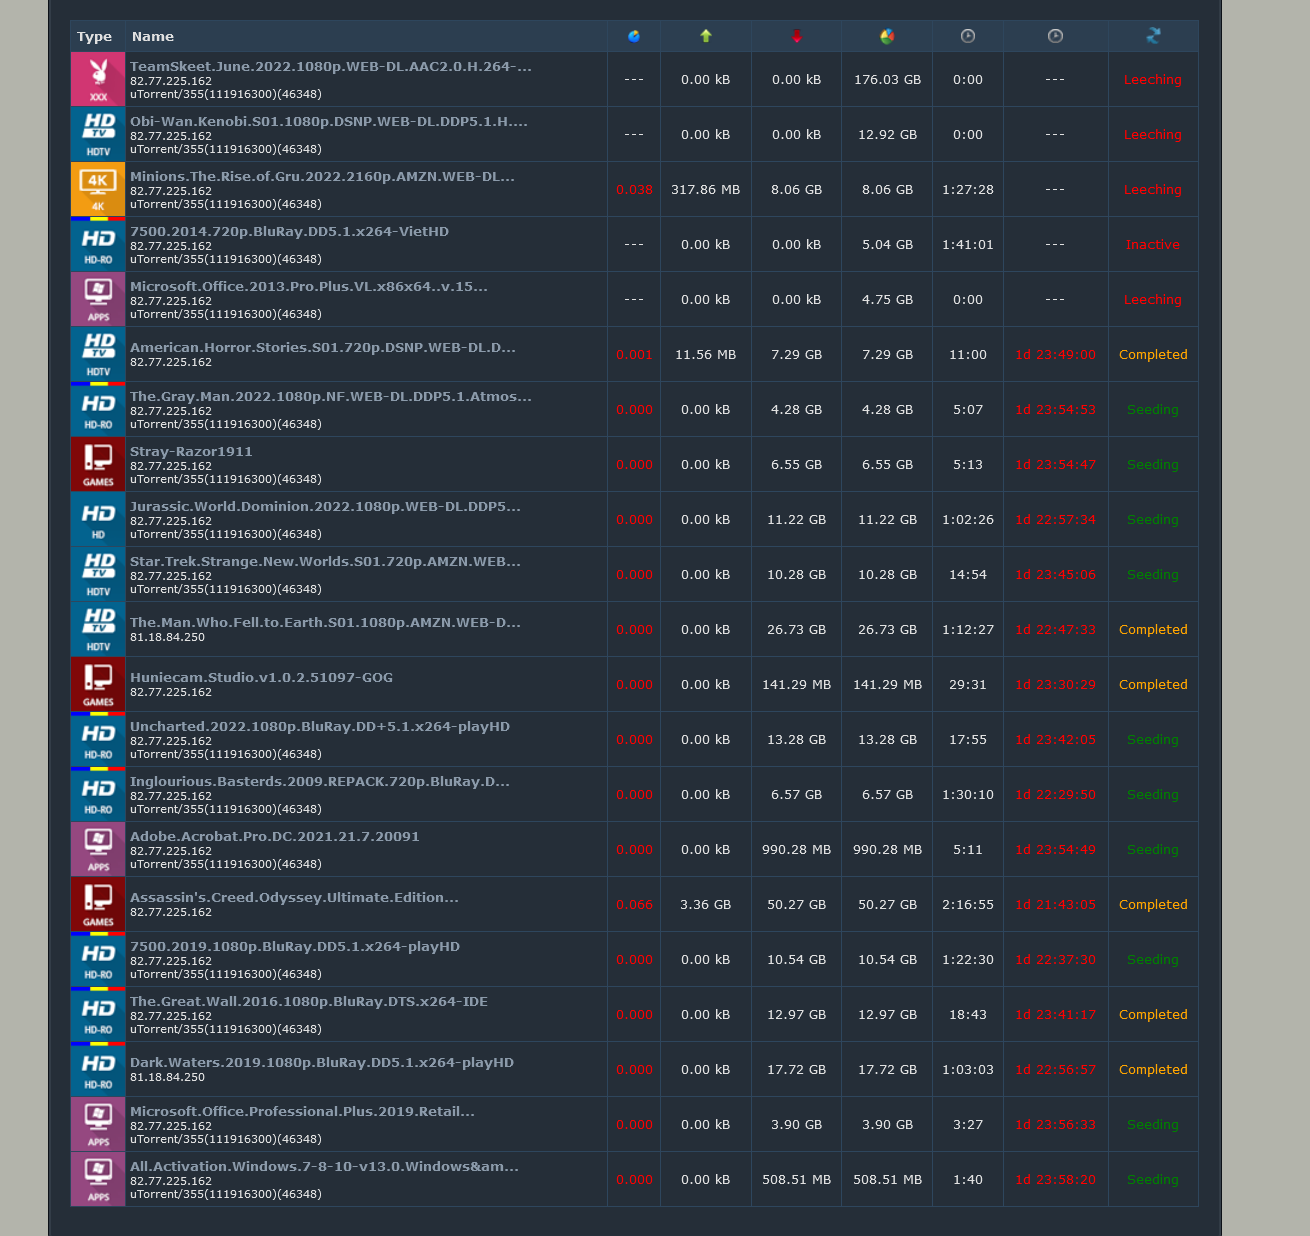
Task: Click HD icon beside Jurassic World Dominion
Action: coord(98,519)
